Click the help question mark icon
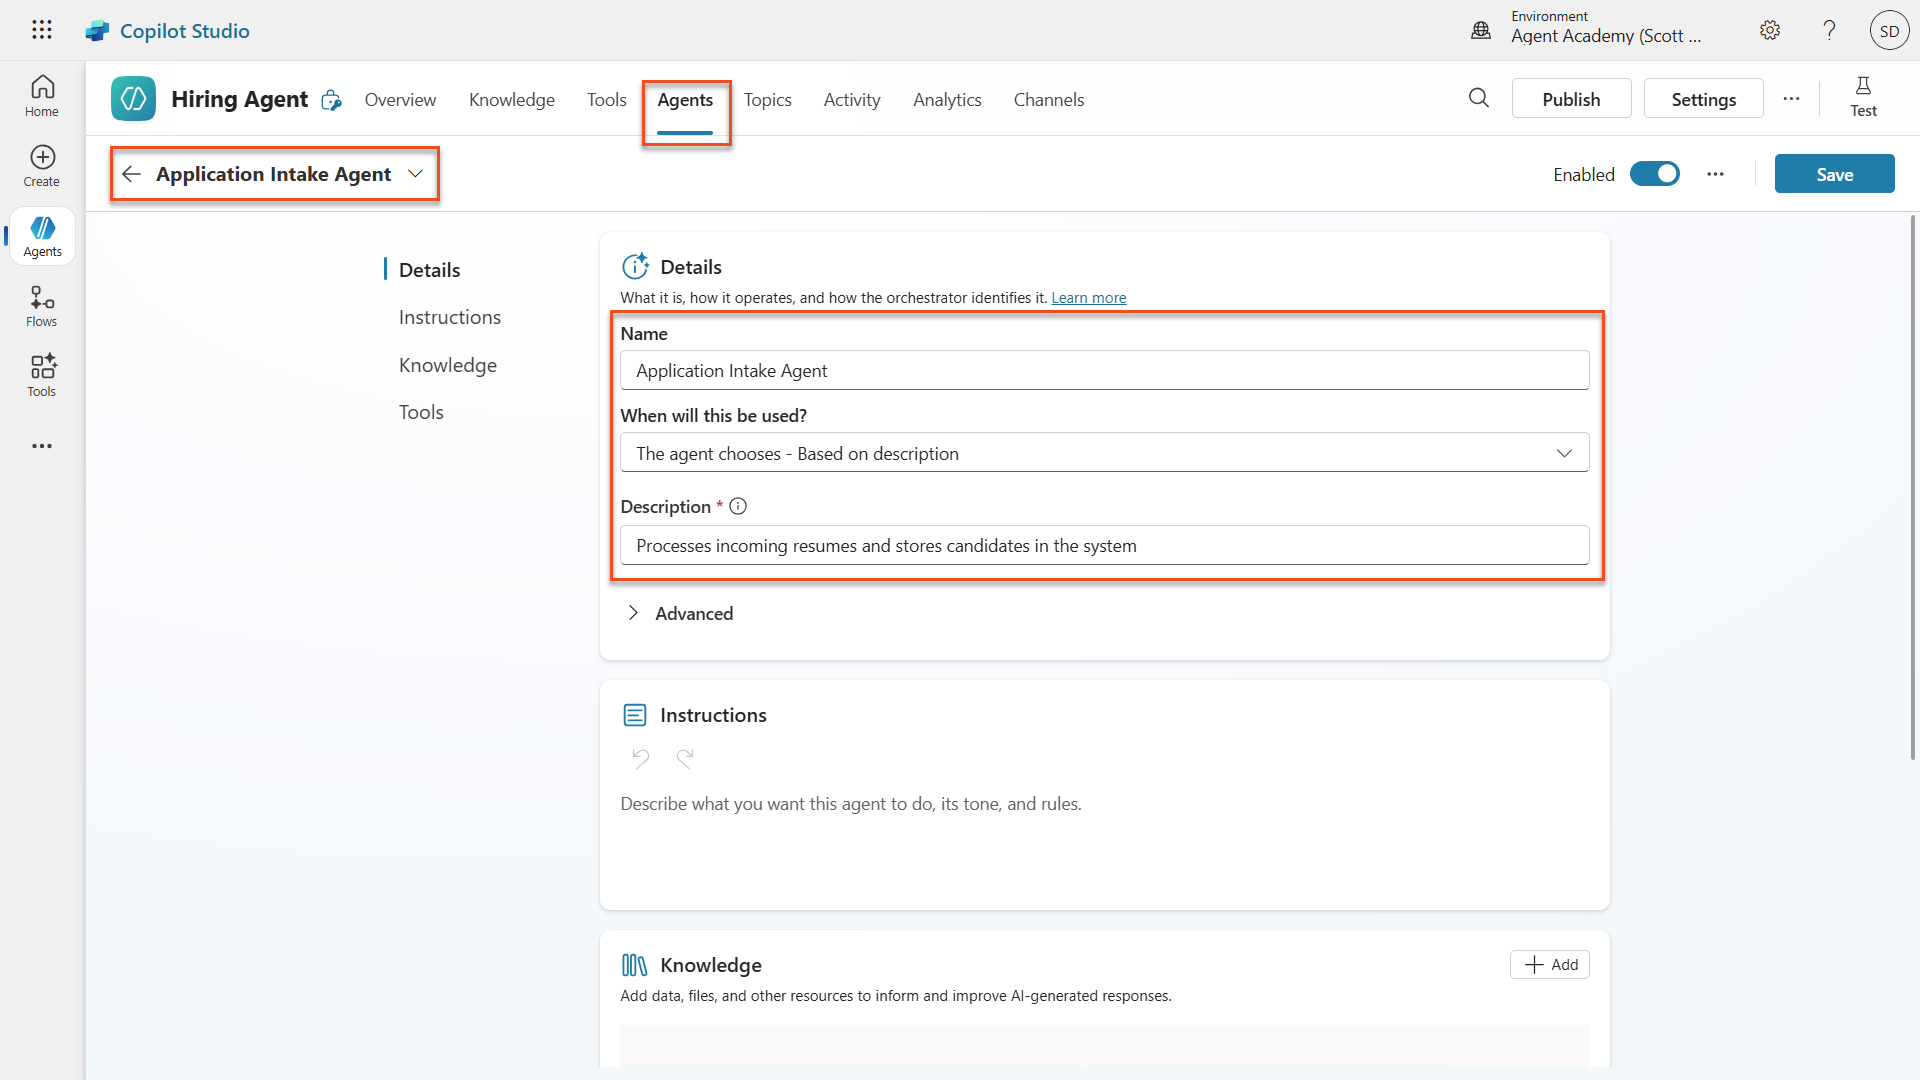 tap(1829, 30)
